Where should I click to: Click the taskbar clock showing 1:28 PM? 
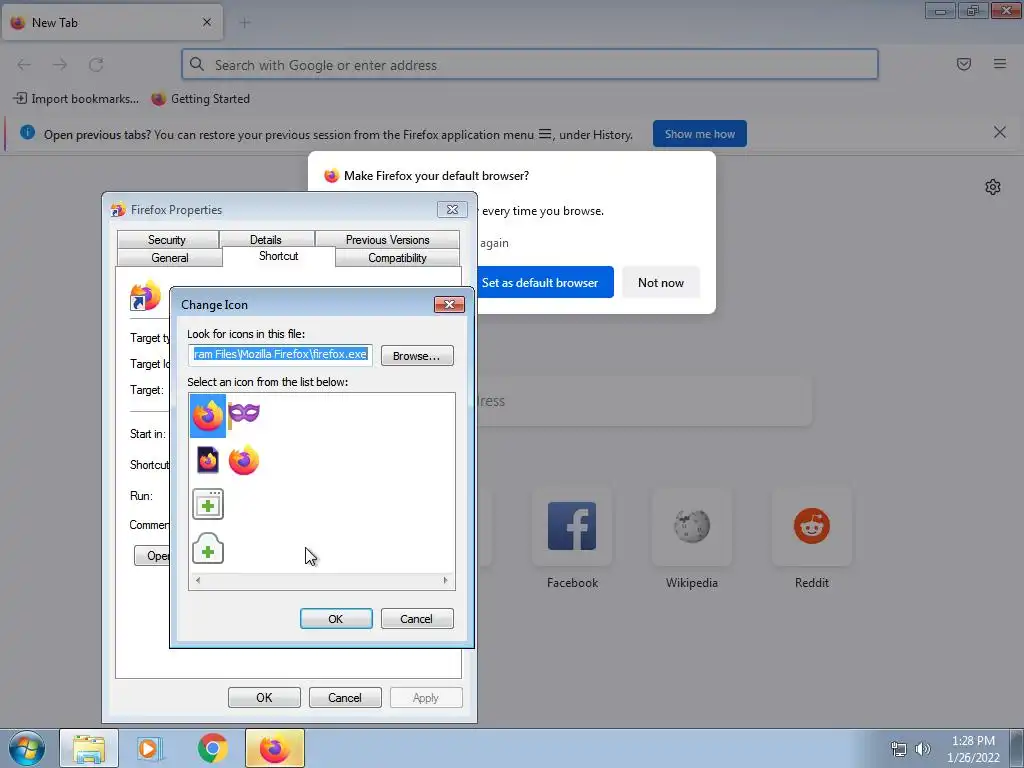[x=973, y=749]
